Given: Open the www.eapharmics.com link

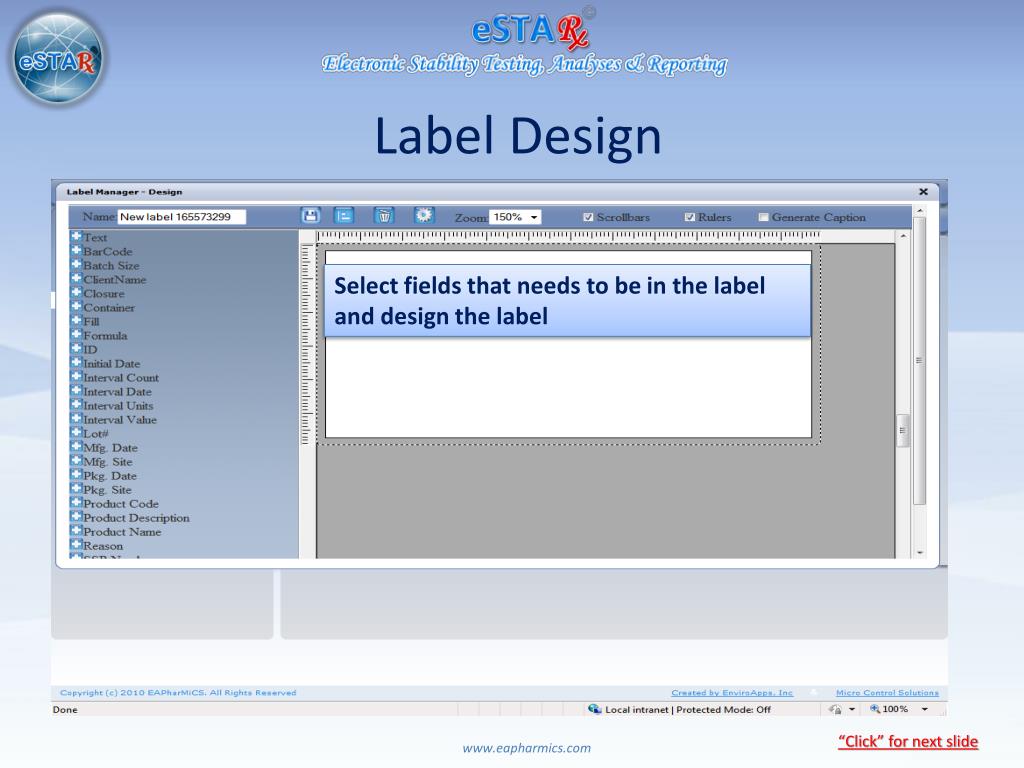Looking at the screenshot, I should point(526,748).
